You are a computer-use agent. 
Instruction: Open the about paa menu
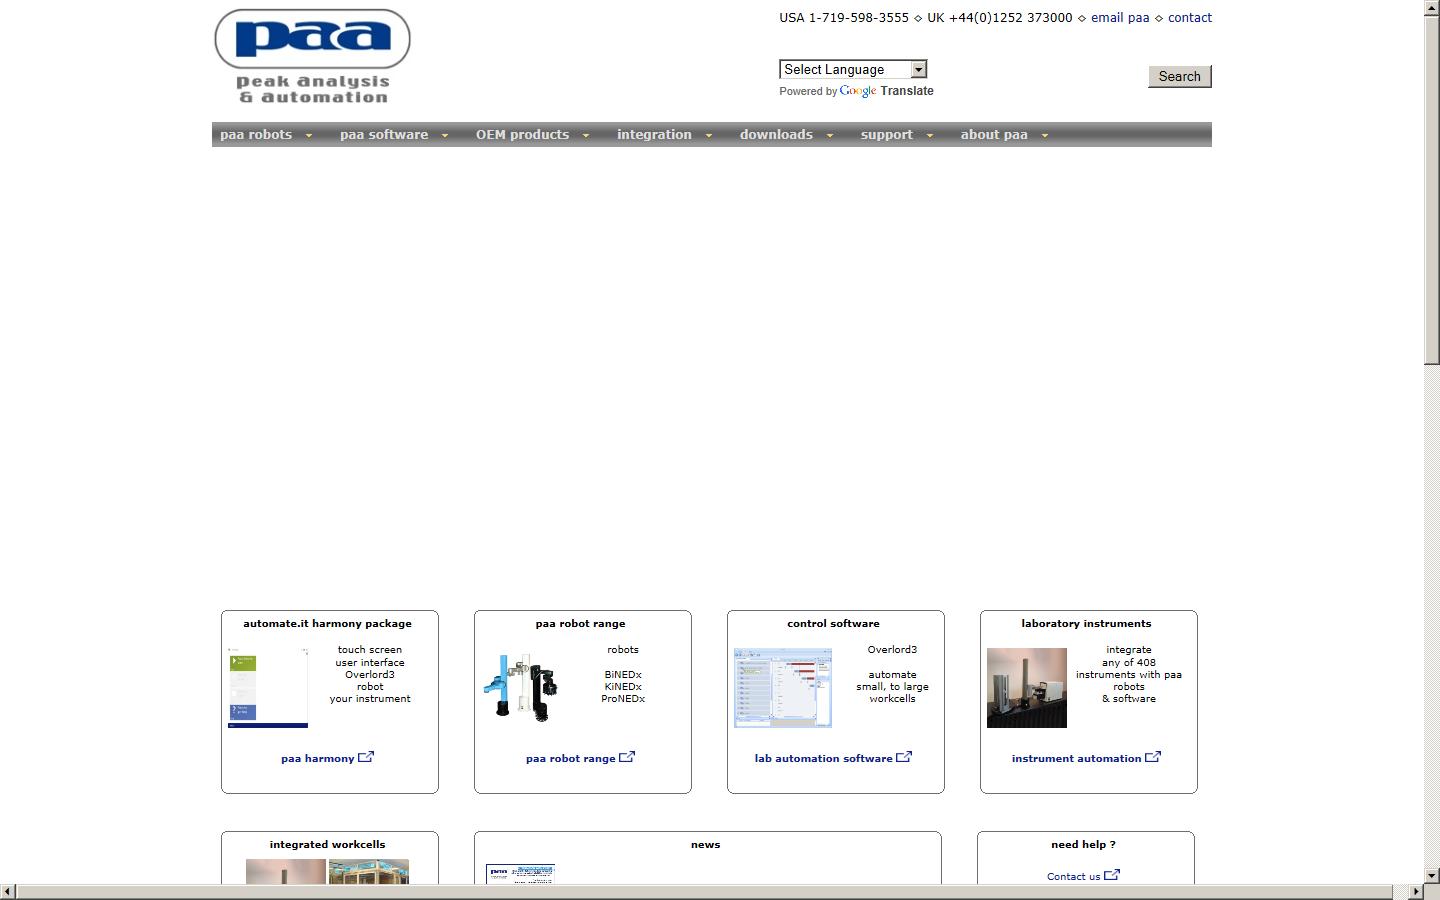click(x=1003, y=135)
